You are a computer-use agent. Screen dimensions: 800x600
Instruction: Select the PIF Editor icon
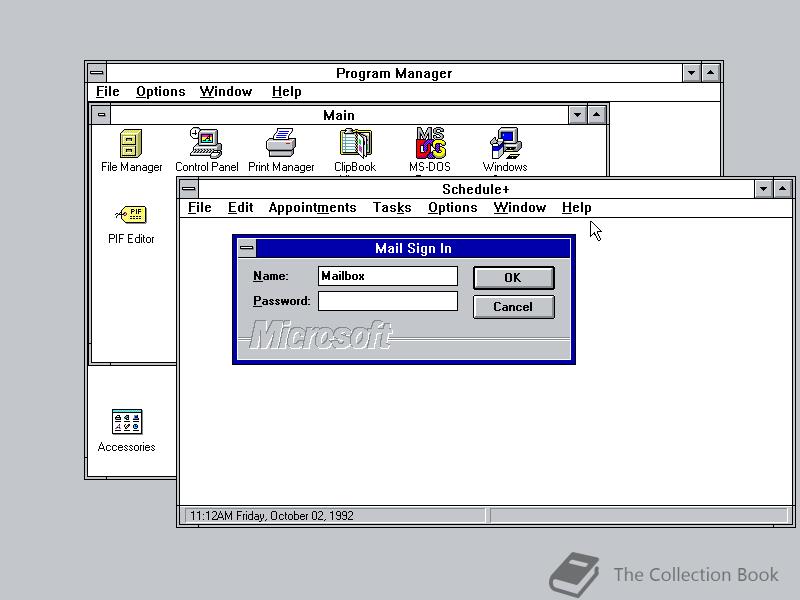click(x=131, y=214)
